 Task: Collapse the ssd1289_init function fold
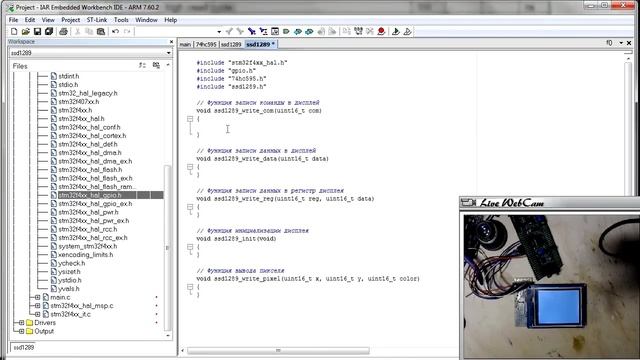pyautogui.click(x=190, y=247)
